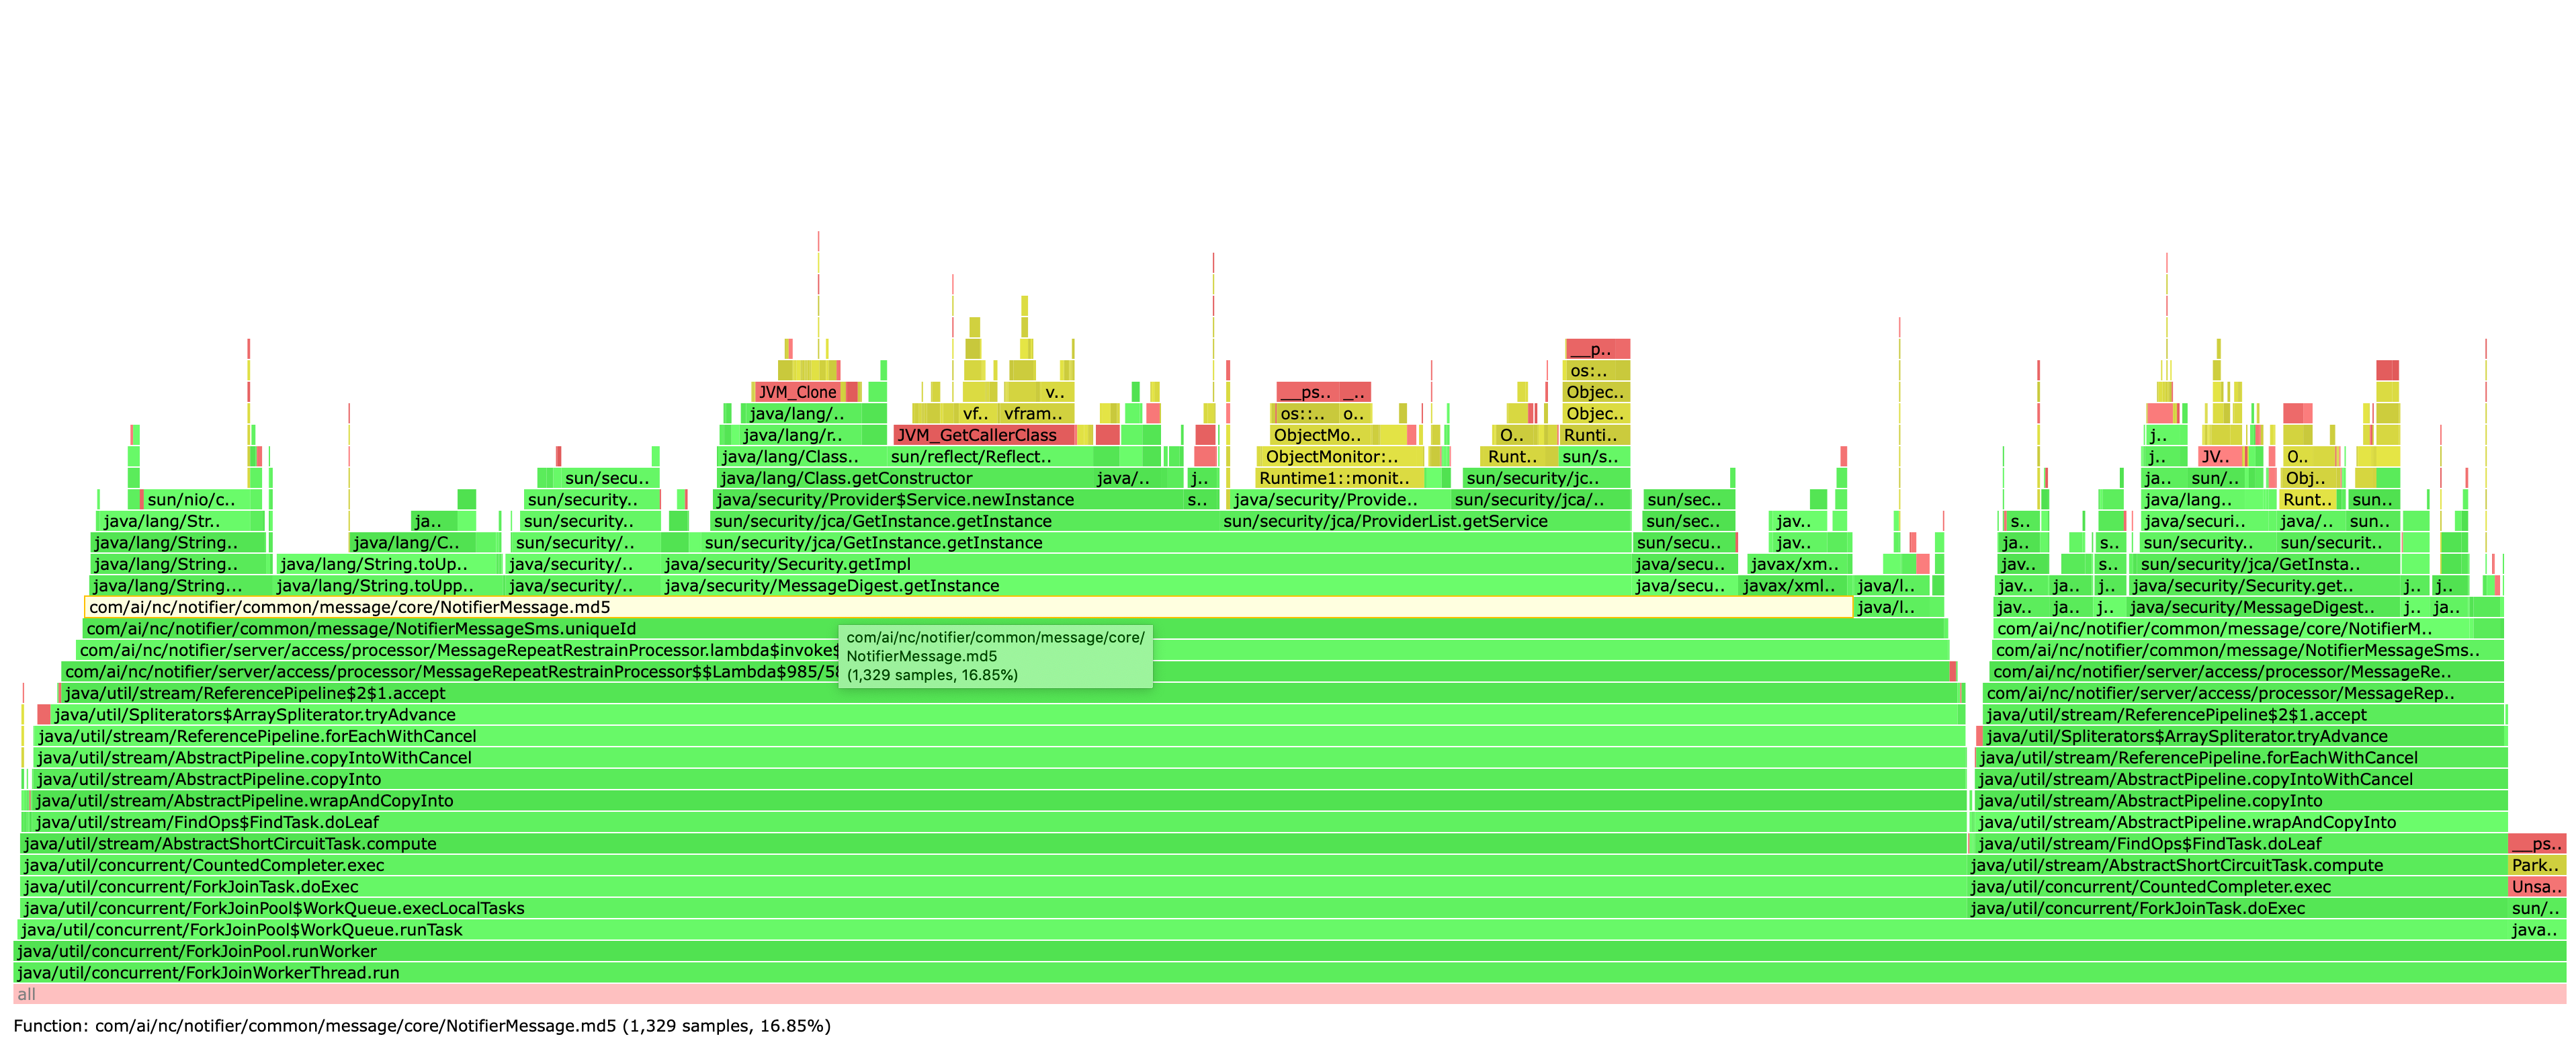Select truncated processor/MessageRe.. frame
2576x1043 pixels.
click(2247, 672)
